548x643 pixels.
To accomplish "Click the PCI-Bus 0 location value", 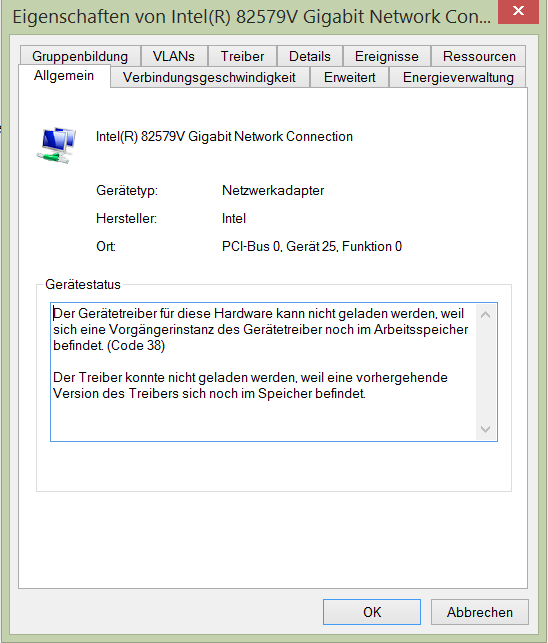I will point(312,246).
